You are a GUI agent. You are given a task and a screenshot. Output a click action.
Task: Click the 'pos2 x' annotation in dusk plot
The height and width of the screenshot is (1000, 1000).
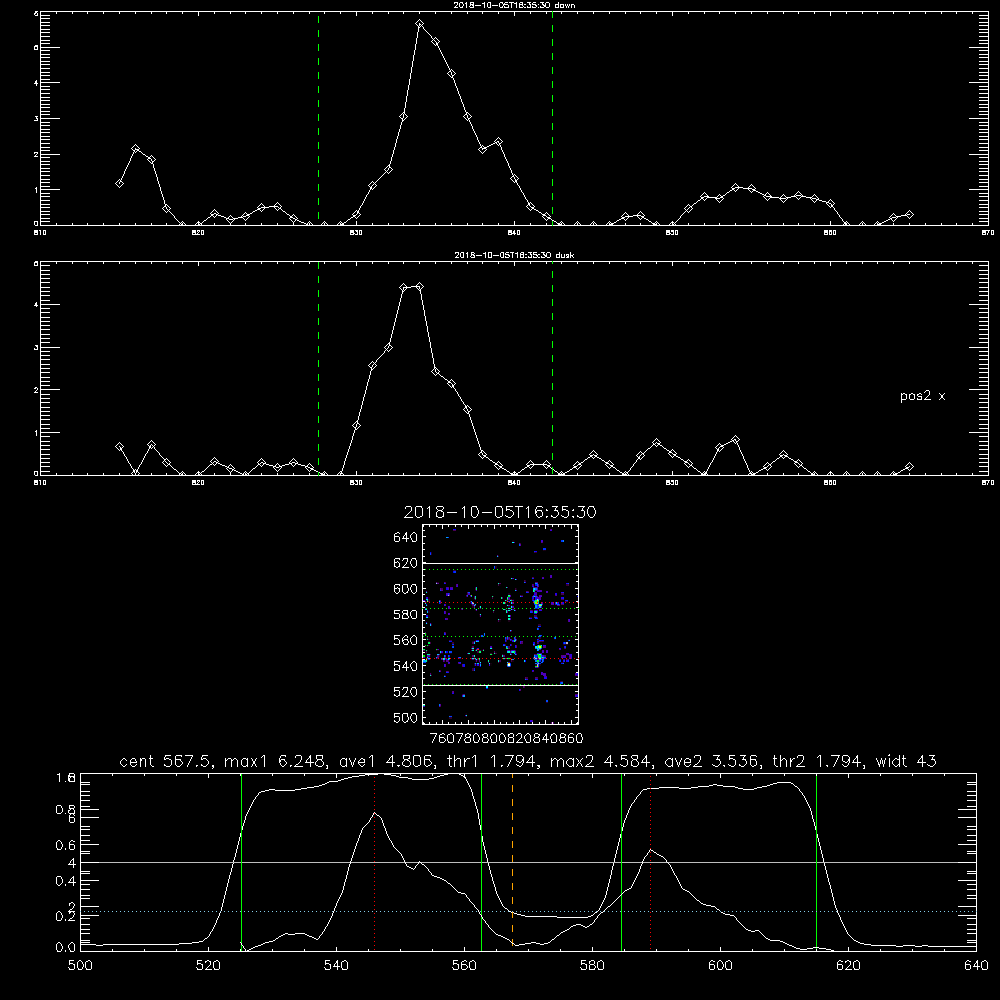(x=922, y=396)
